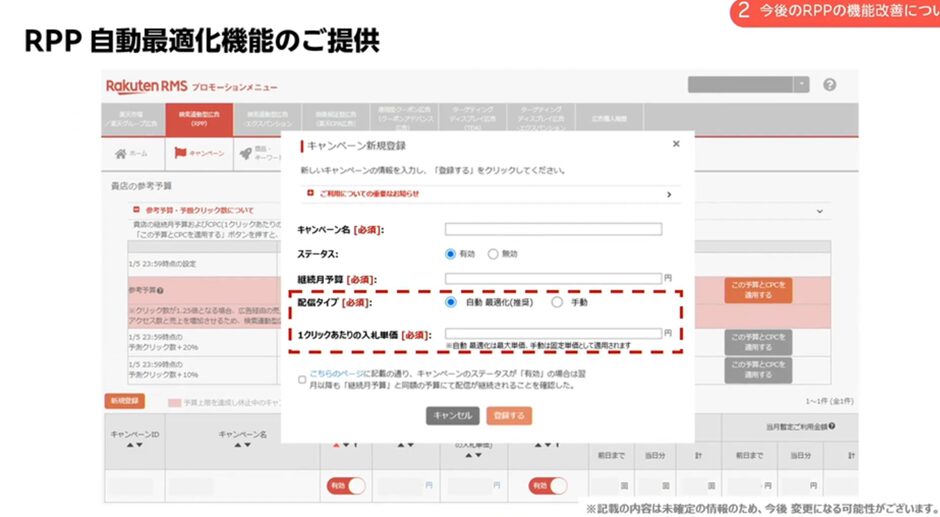Click sort arrows under キャンペーンID column
The width and height of the screenshot is (940, 517).
tap(133, 445)
